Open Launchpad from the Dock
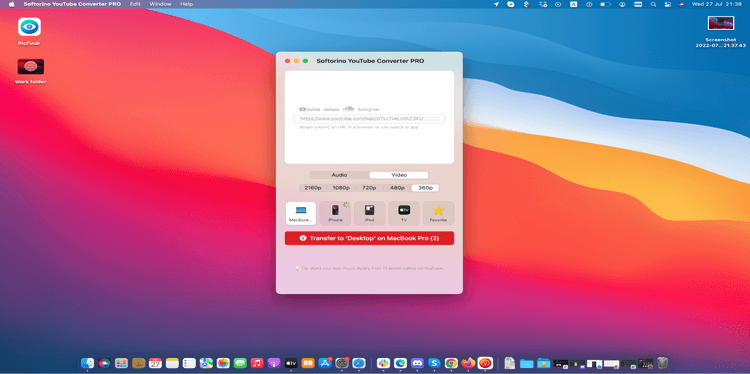 point(121,363)
